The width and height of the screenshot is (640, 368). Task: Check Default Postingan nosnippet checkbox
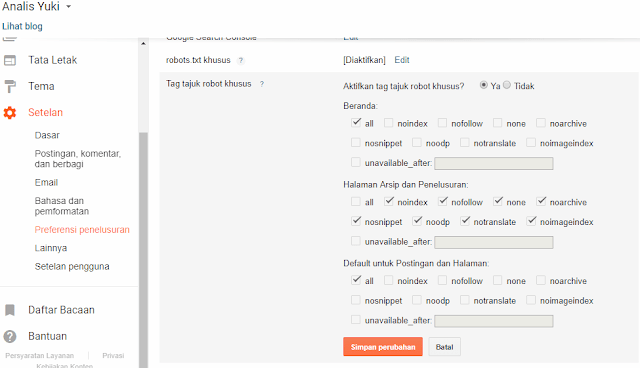click(x=356, y=300)
